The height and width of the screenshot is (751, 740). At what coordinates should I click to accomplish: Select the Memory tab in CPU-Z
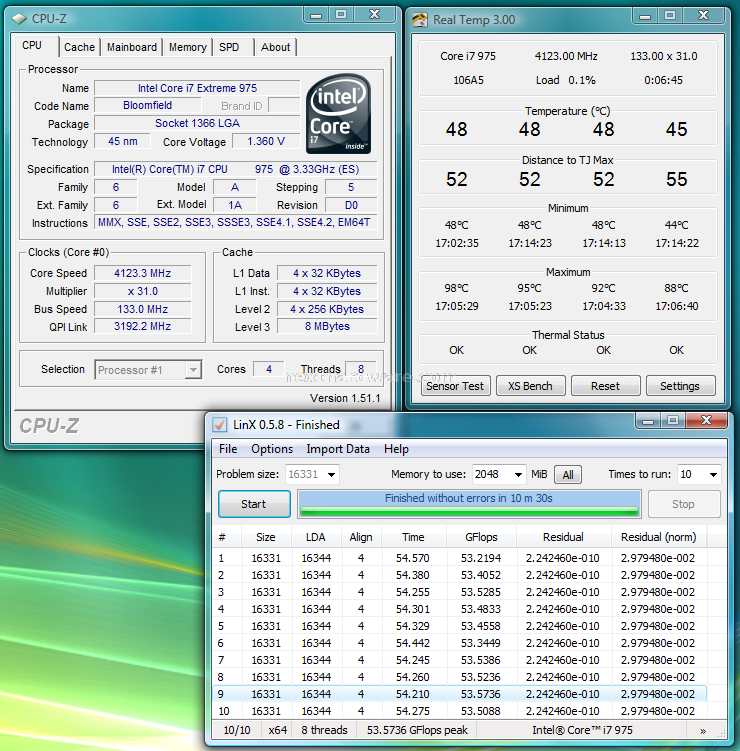click(188, 47)
